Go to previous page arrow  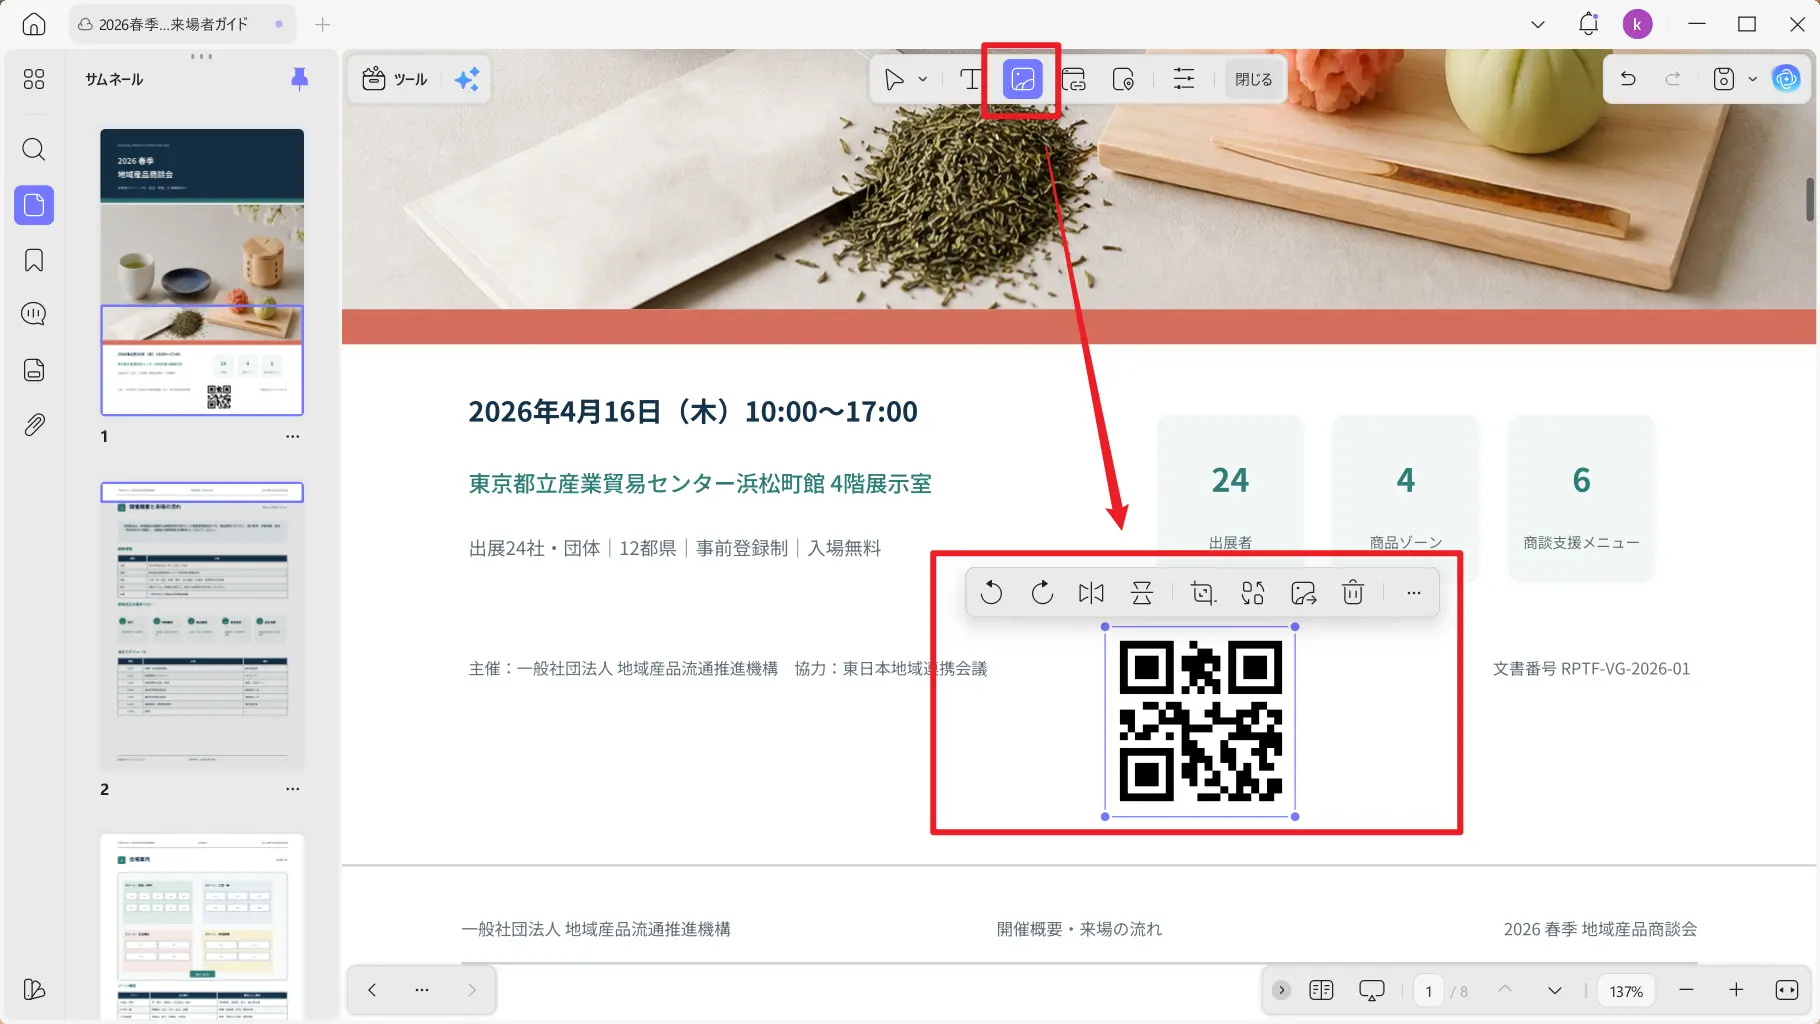1504,990
